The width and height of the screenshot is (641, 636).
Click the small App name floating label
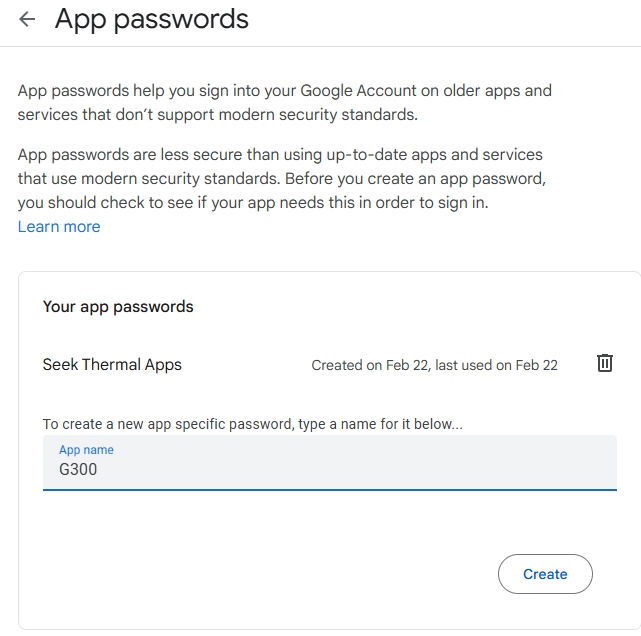pyautogui.click(x=86, y=450)
